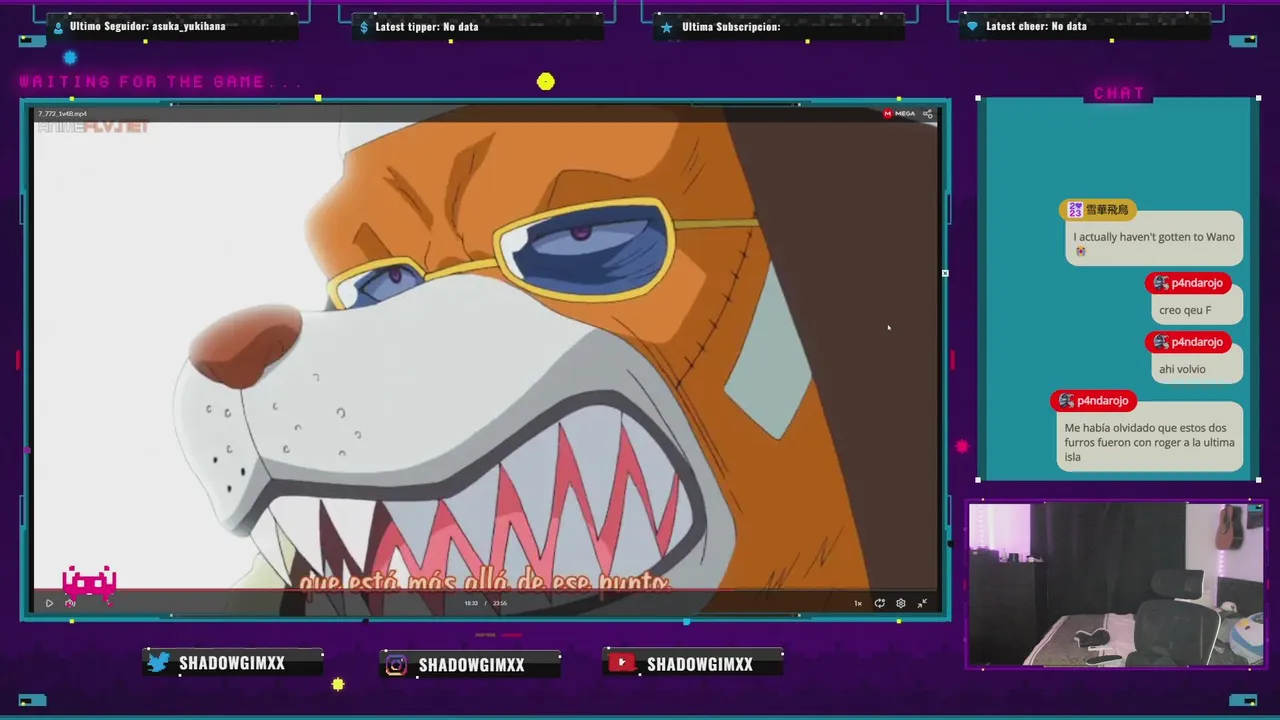Click the p4ndarojo name above 'creo qeu F'

click(1189, 283)
